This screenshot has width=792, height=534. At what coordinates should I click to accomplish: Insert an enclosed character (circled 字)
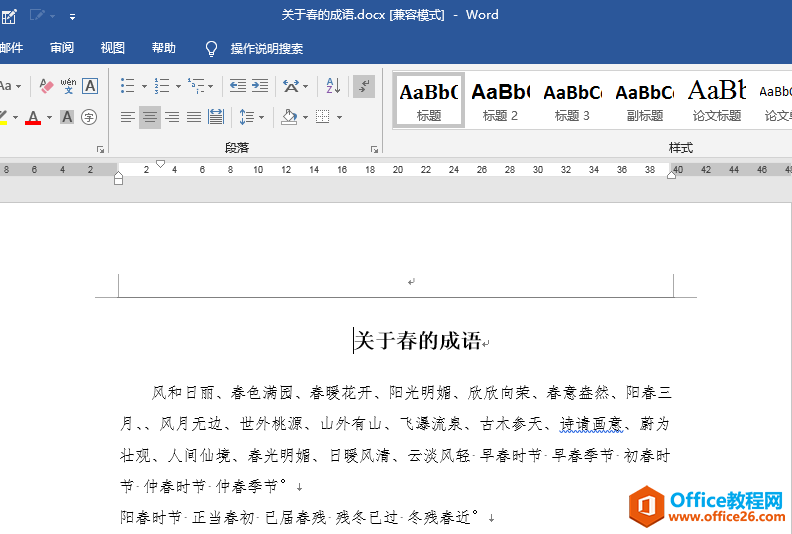pyautogui.click(x=89, y=117)
